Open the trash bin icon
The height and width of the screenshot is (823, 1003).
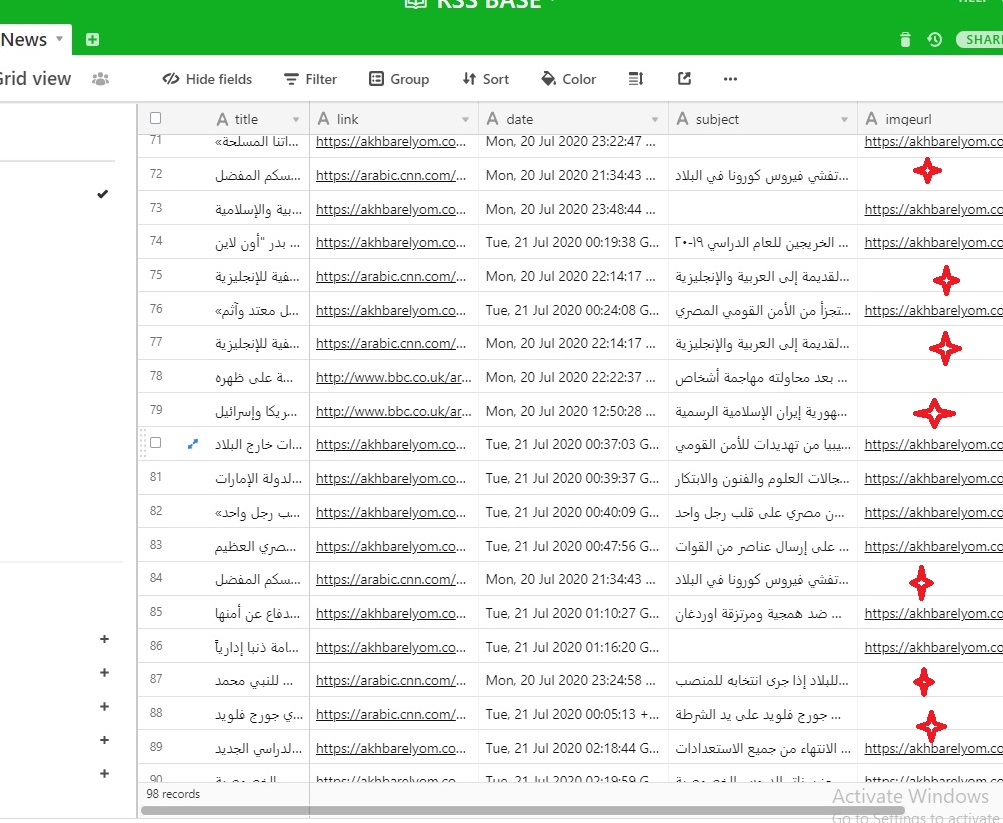pos(905,40)
